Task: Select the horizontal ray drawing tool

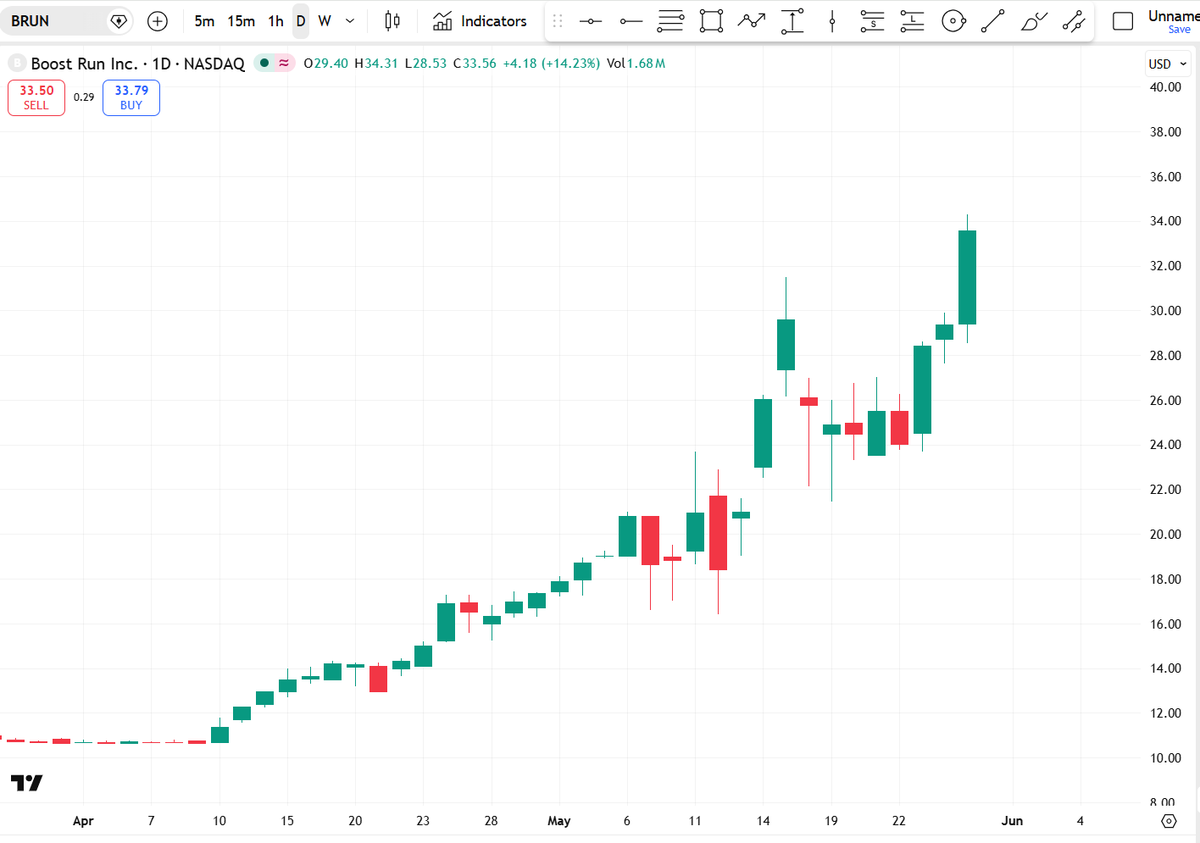Action: tap(631, 21)
